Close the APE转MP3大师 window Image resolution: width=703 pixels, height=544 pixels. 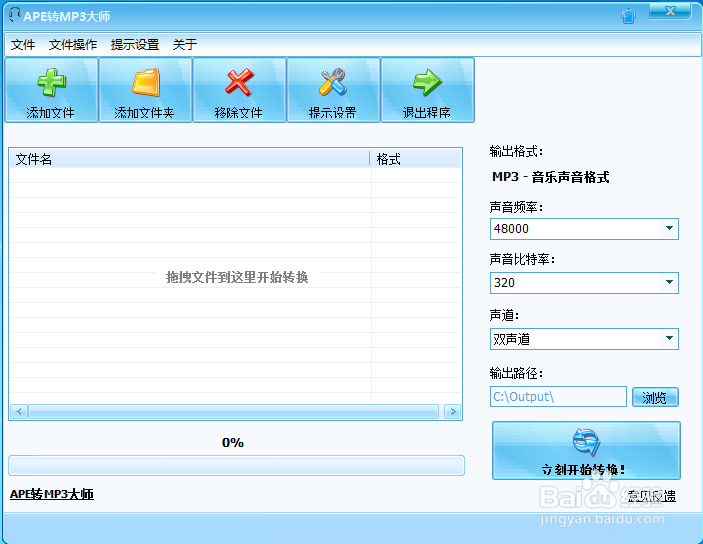670,11
